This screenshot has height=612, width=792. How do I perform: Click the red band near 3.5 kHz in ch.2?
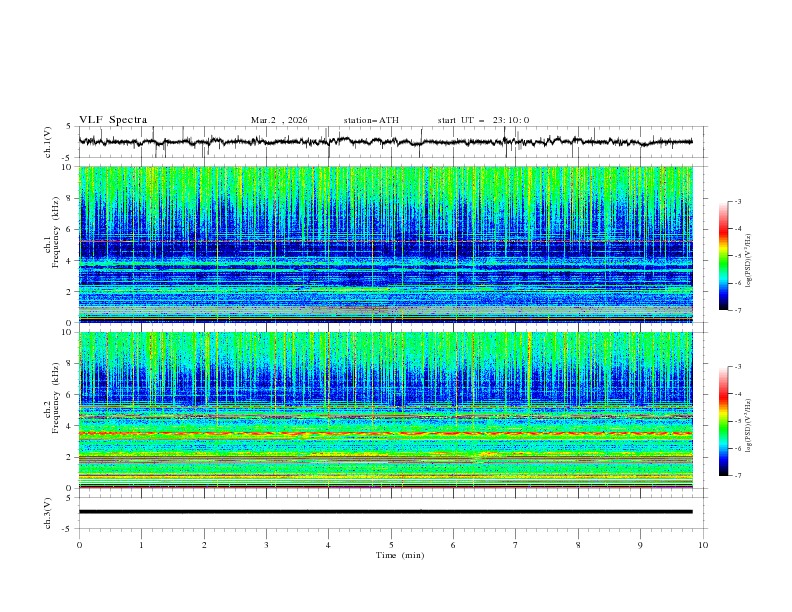385,433
